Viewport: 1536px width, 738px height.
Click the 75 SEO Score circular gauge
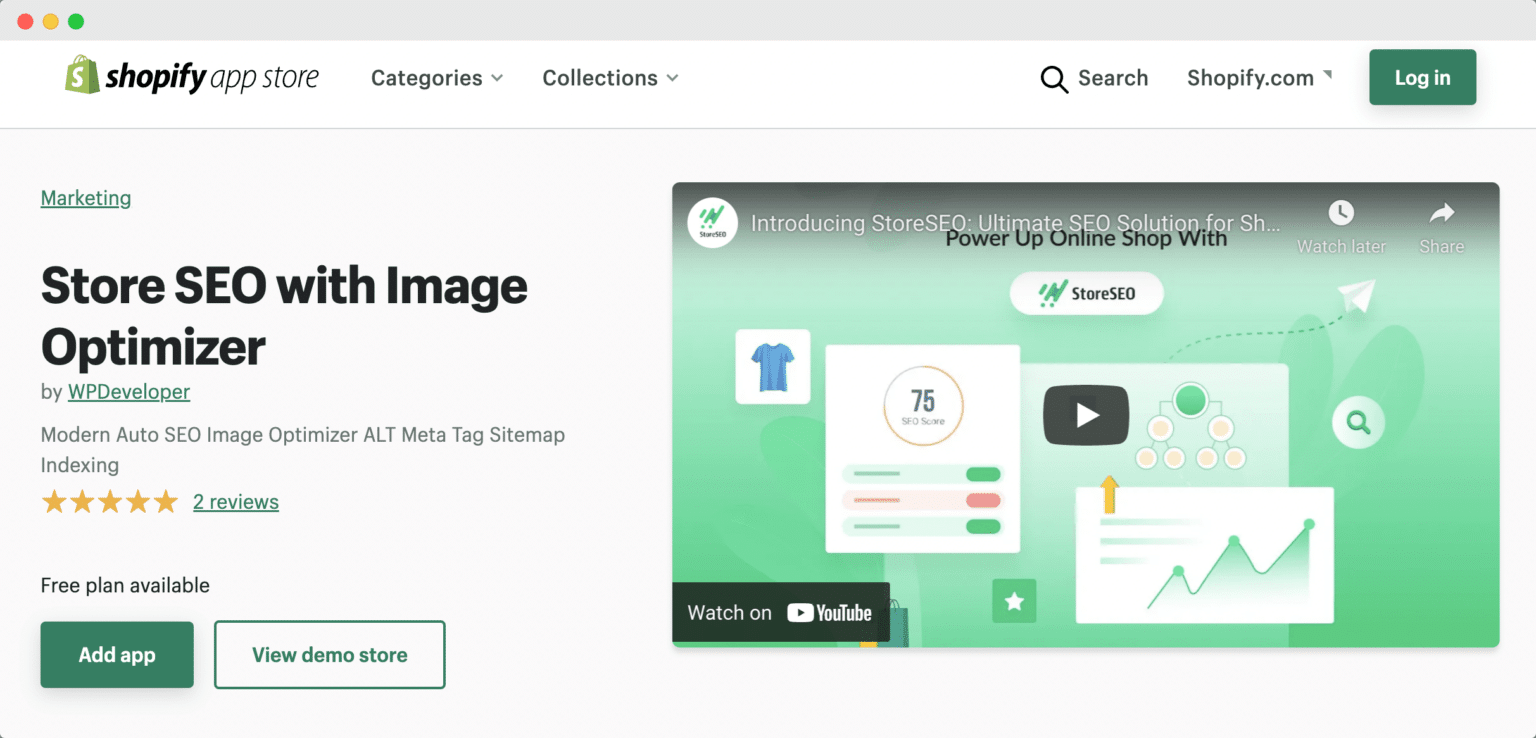tap(922, 405)
